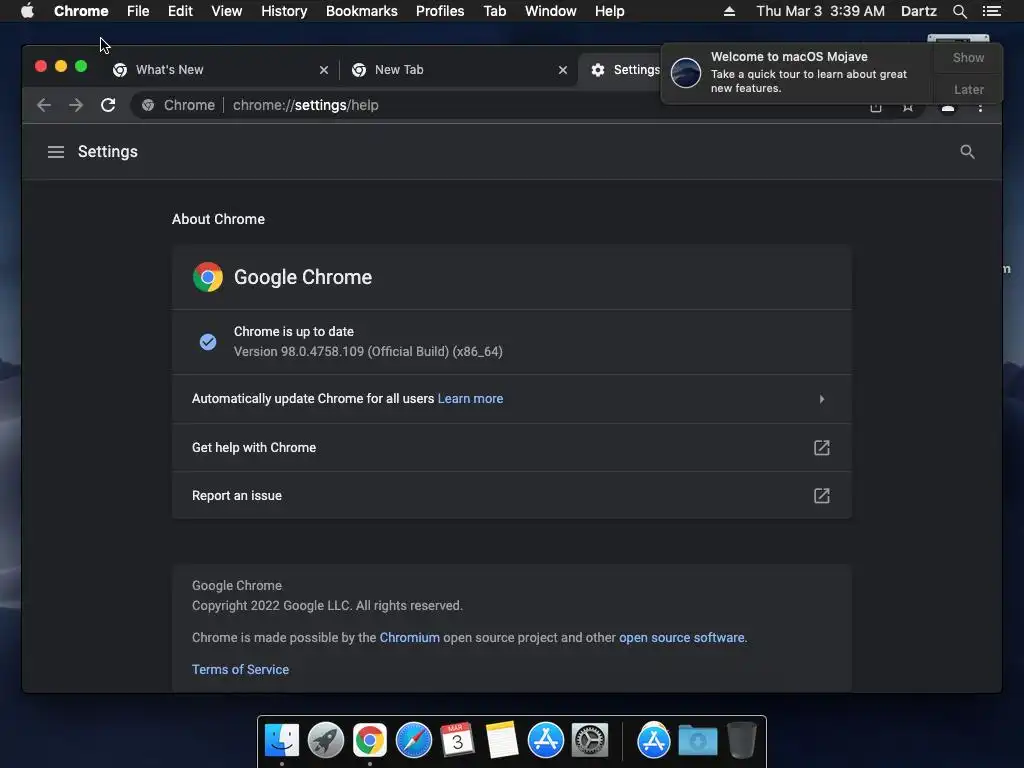Click the back navigation arrow
This screenshot has height=768, width=1024.
pyautogui.click(x=44, y=105)
